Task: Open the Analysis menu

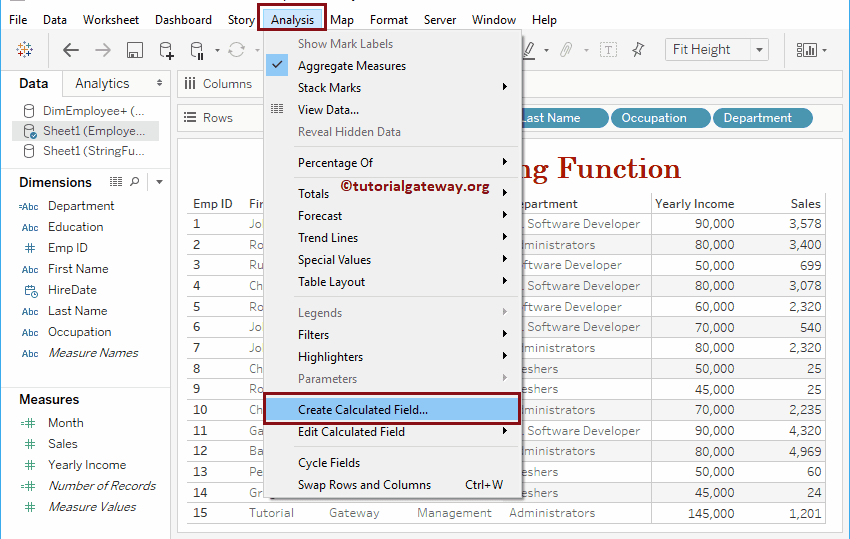Action: tap(292, 20)
